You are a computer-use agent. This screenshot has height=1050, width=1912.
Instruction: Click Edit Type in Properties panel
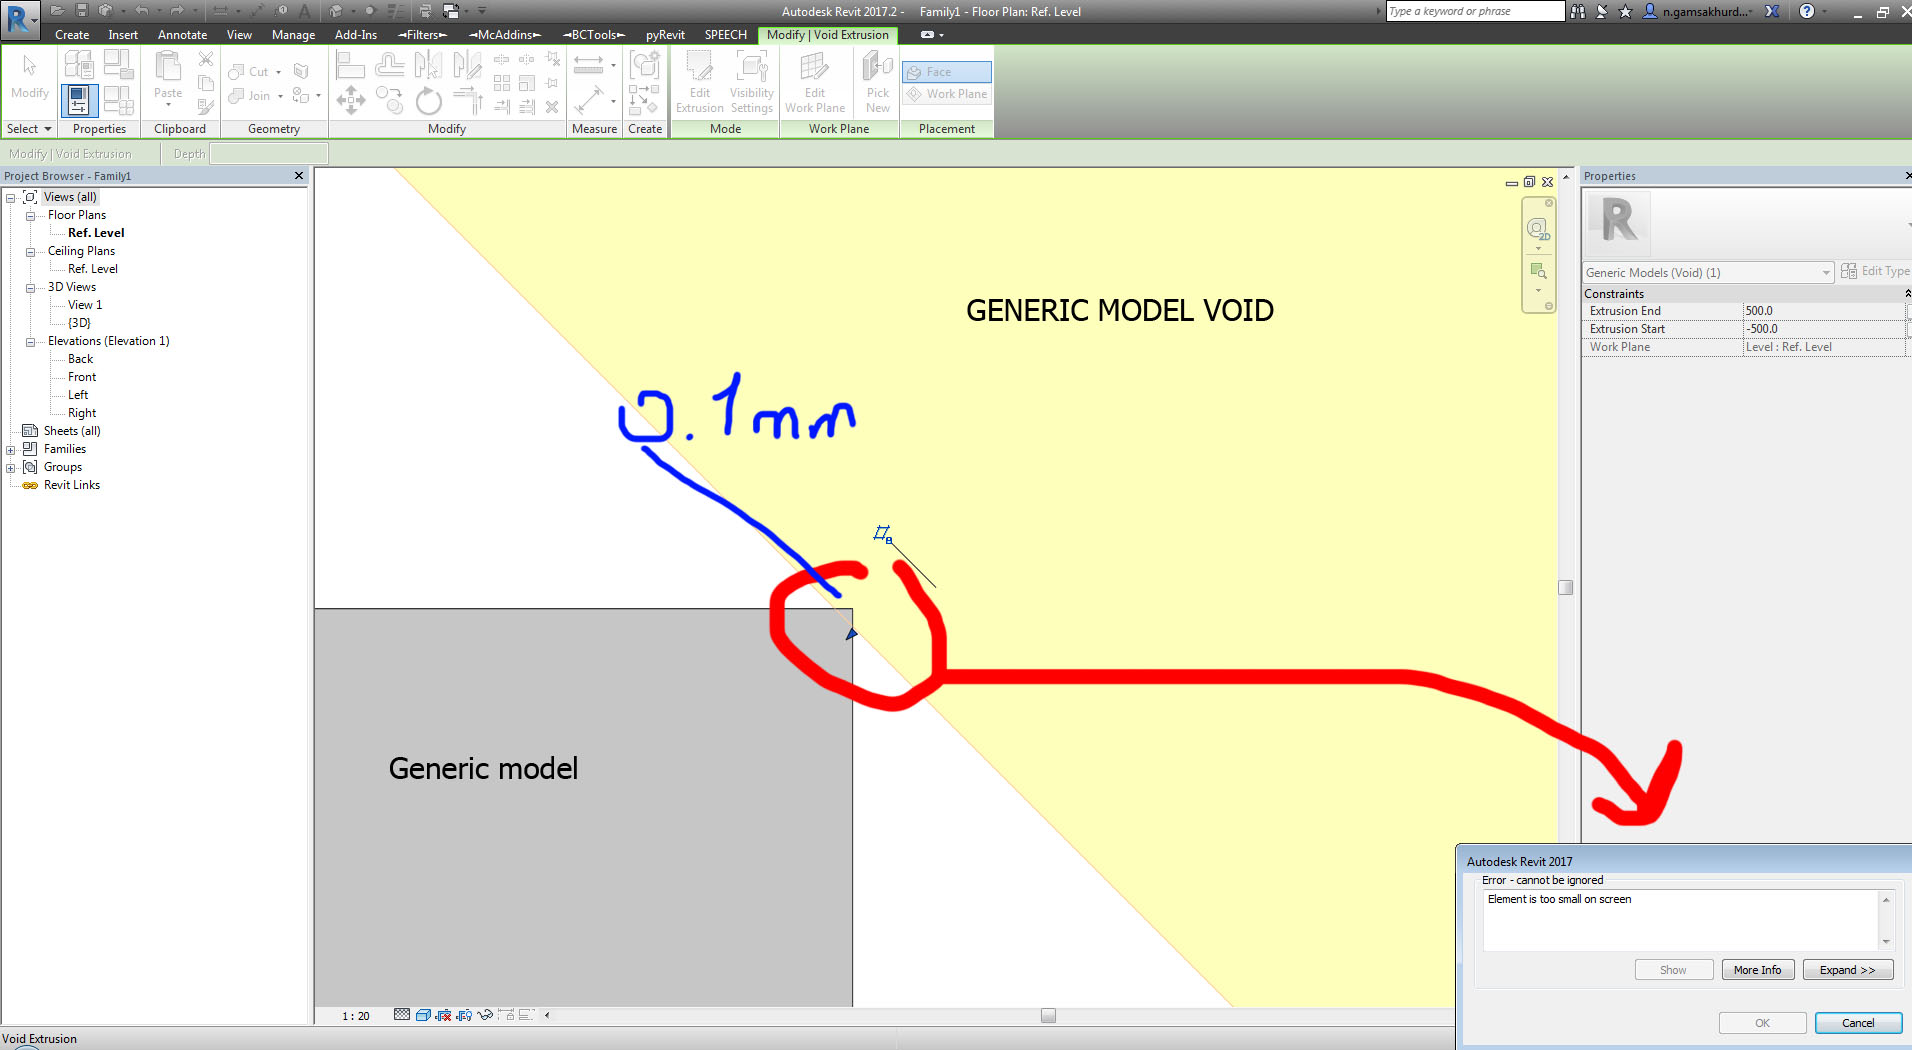[1875, 271]
